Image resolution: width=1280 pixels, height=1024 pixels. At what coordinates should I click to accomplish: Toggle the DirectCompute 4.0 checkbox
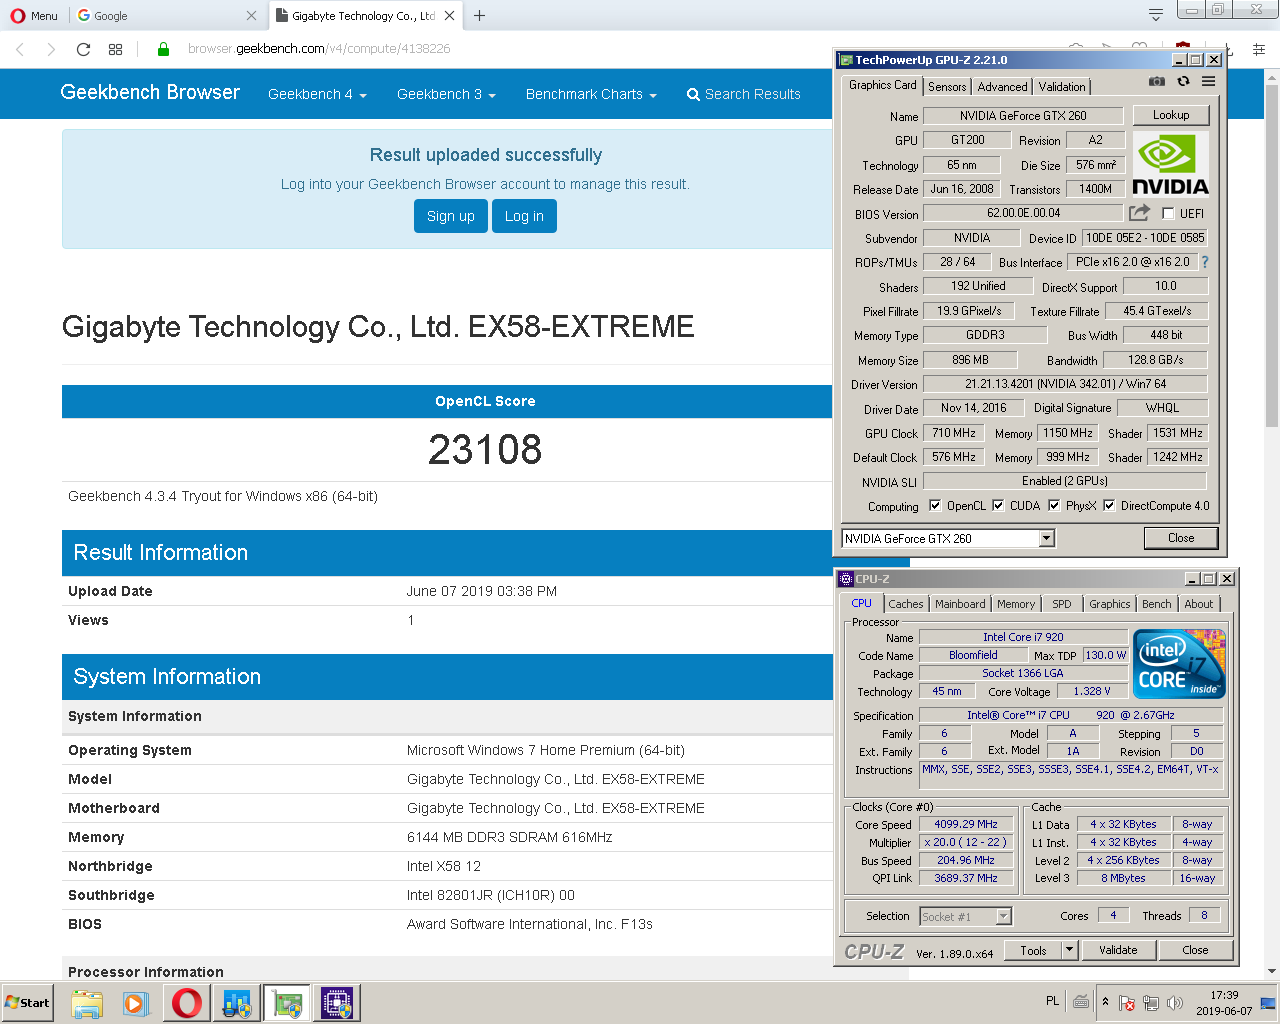pos(1109,505)
